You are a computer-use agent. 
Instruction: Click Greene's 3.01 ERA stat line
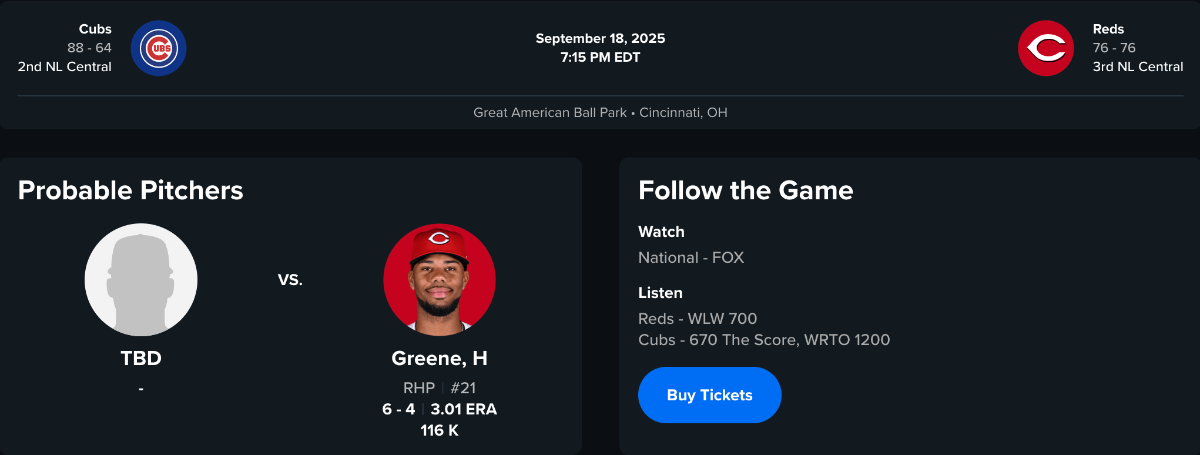coord(464,409)
